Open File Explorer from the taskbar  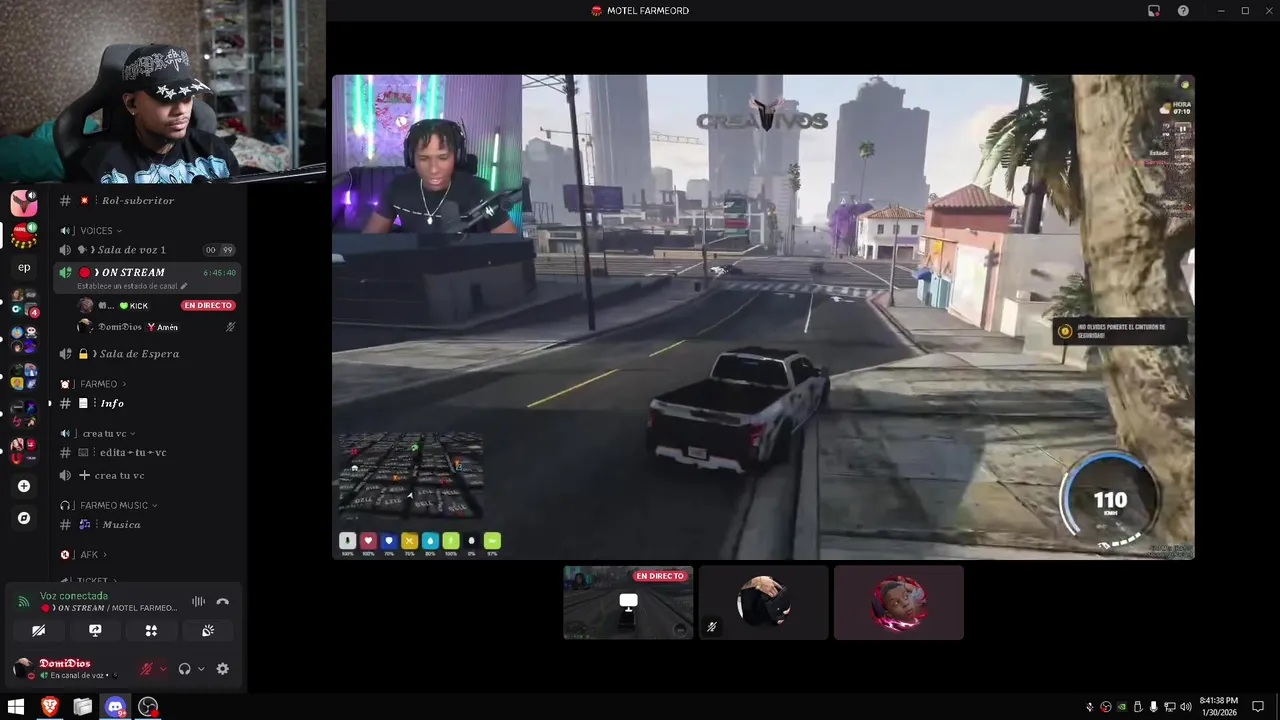click(82, 707)
